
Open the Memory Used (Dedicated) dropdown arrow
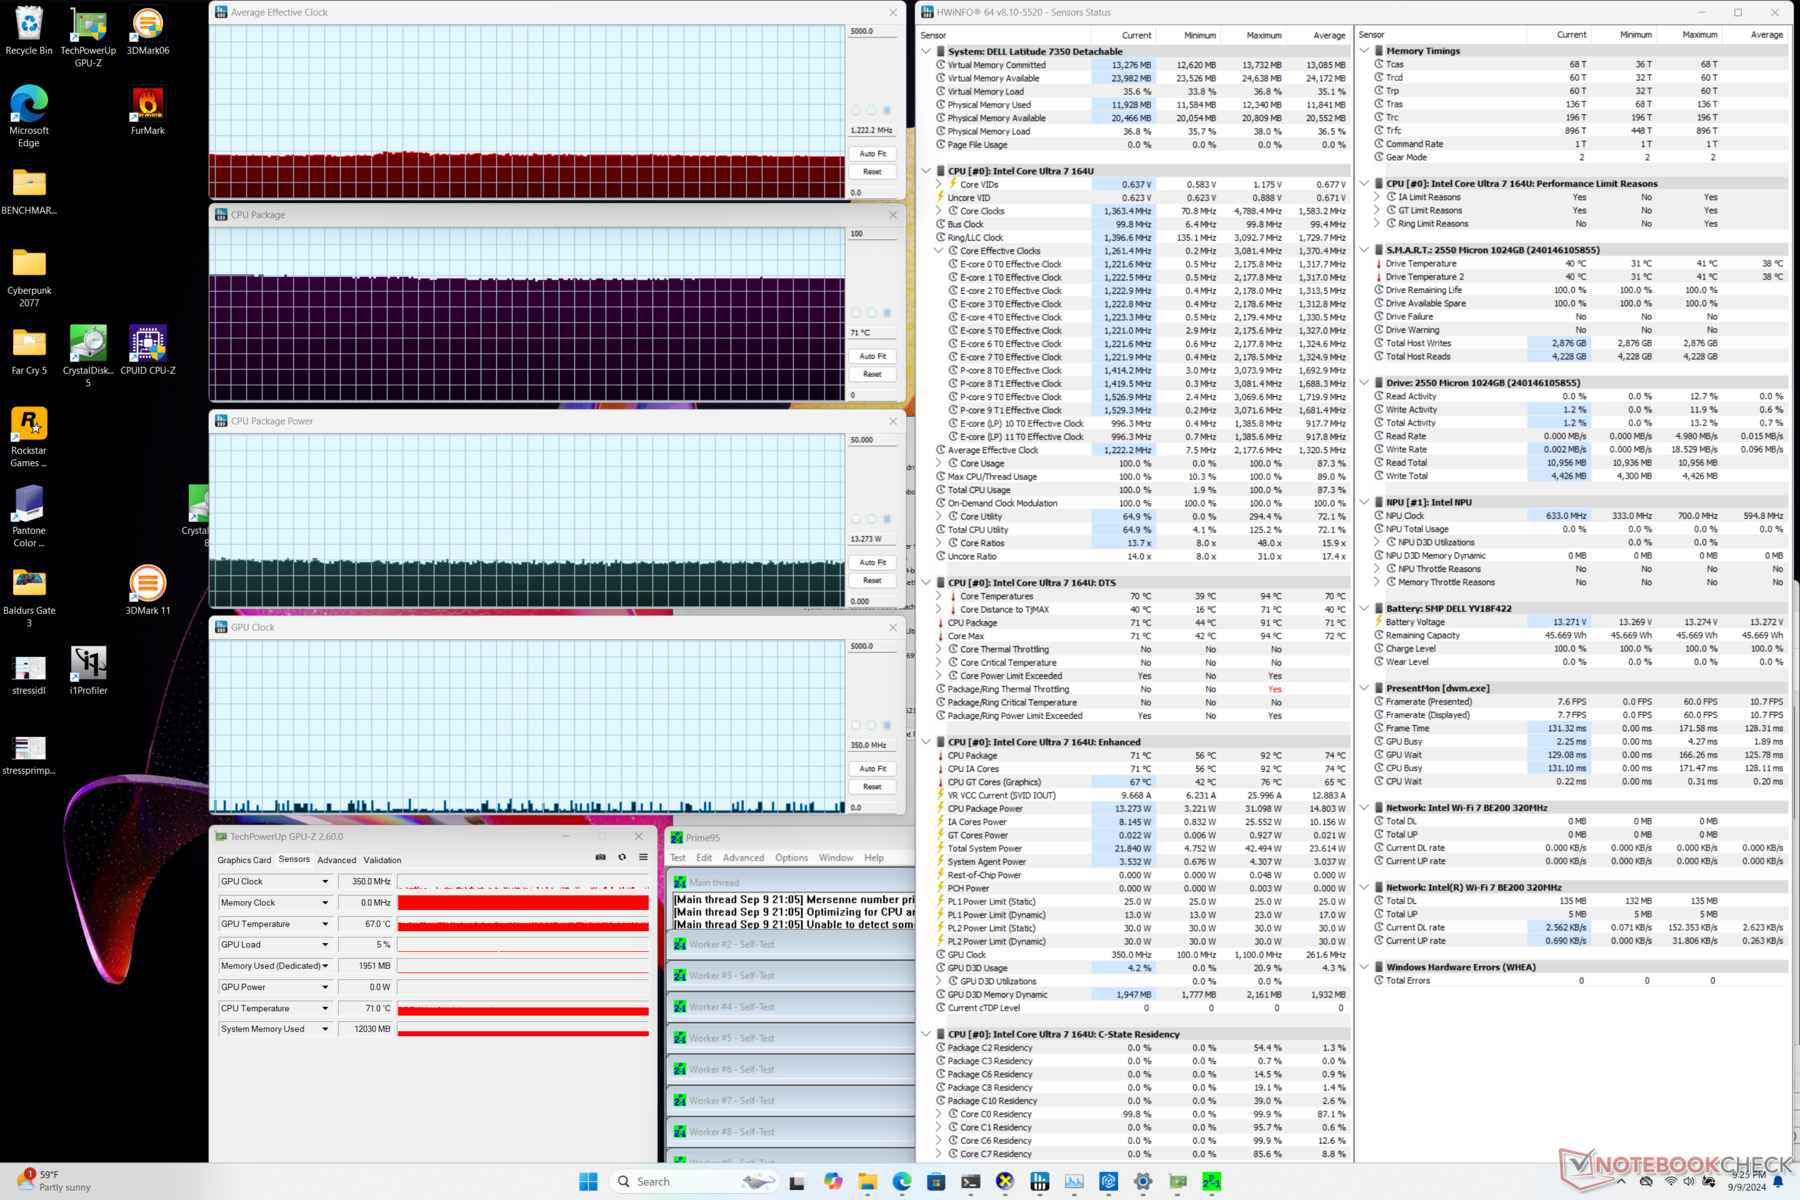pyautogui.click(x=325, y=966)
